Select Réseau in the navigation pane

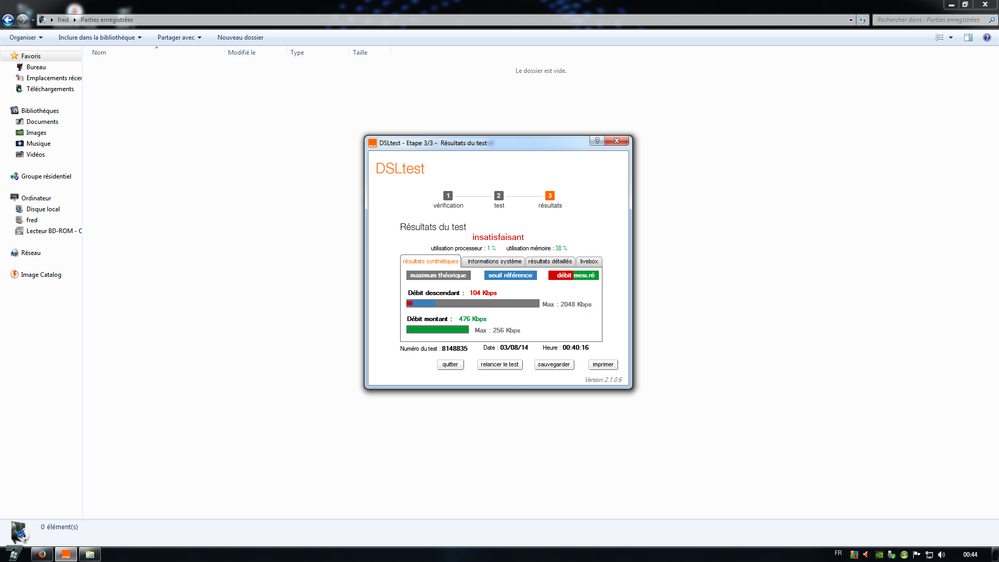pos(31,253)
